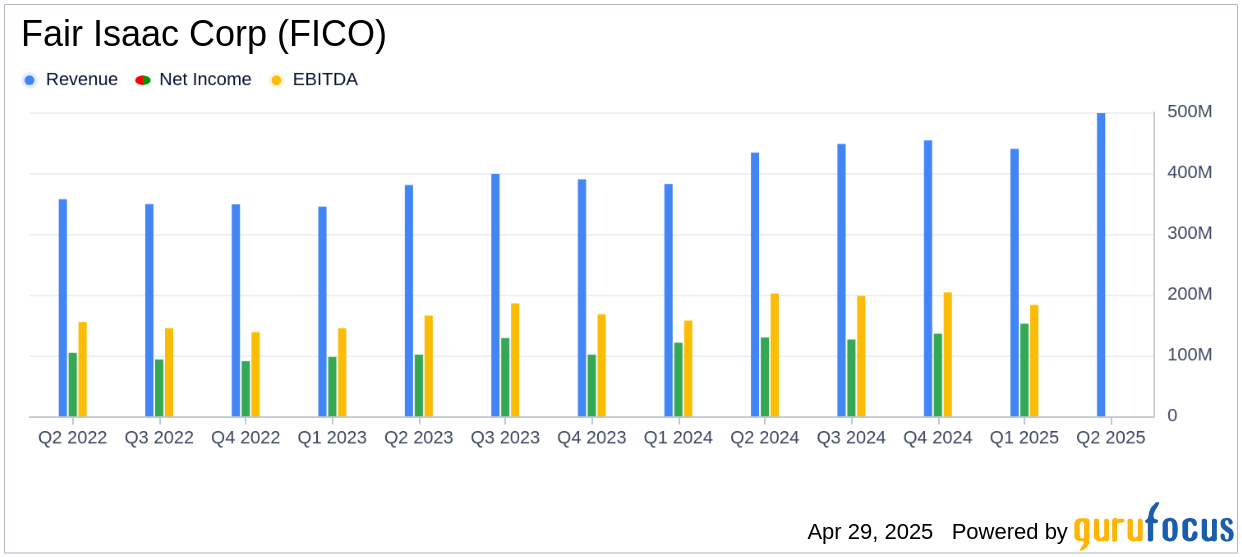1242x557 pixels.
Task: Click the red-green Net Income legend dot
Action: [143, 80]
